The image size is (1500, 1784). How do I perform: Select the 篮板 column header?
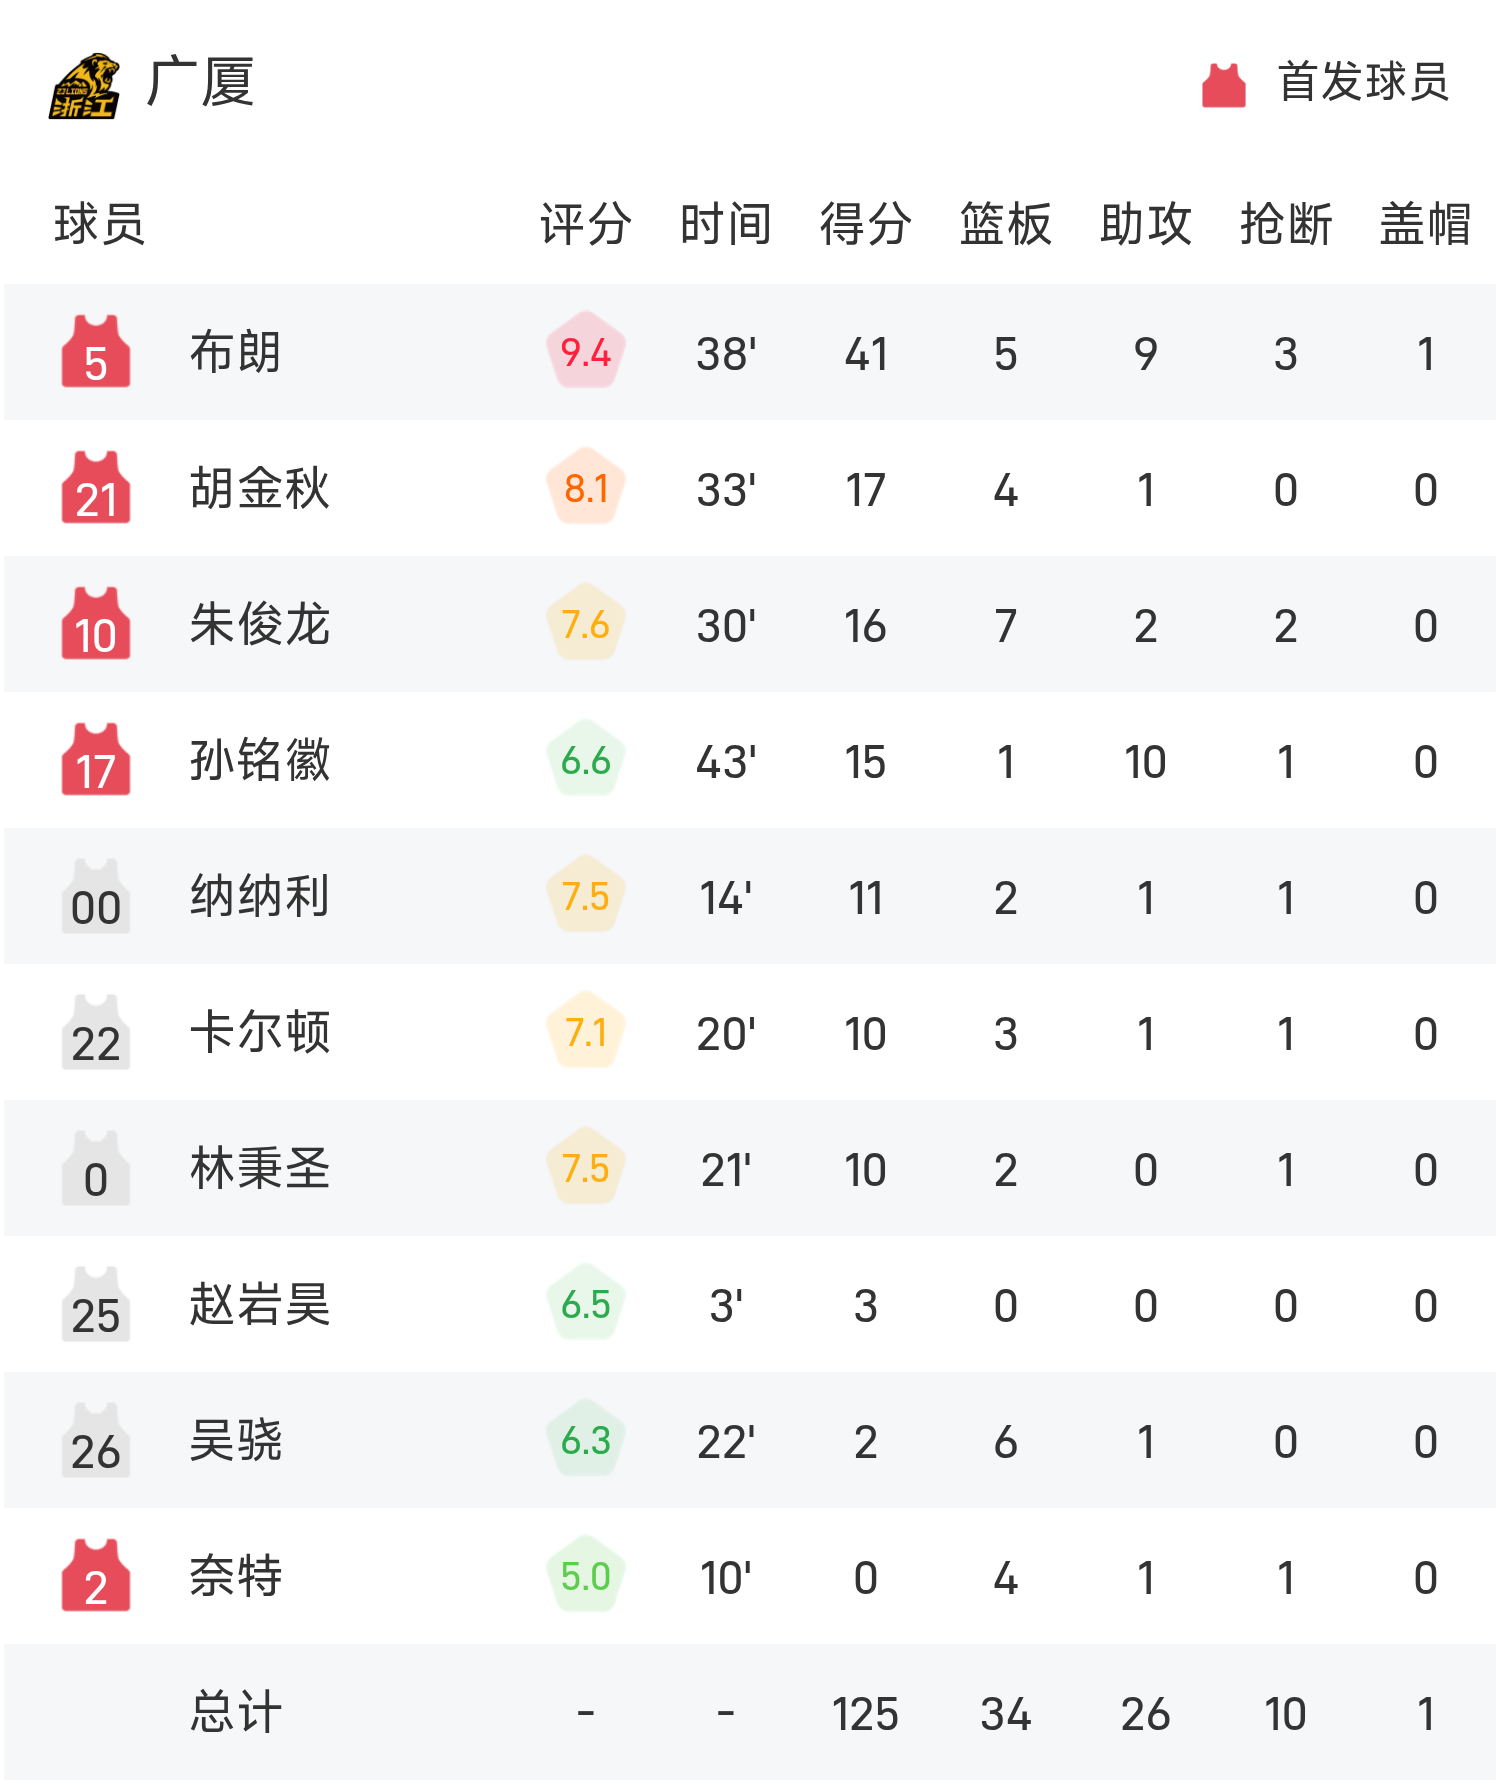(x=1006, y=224)
